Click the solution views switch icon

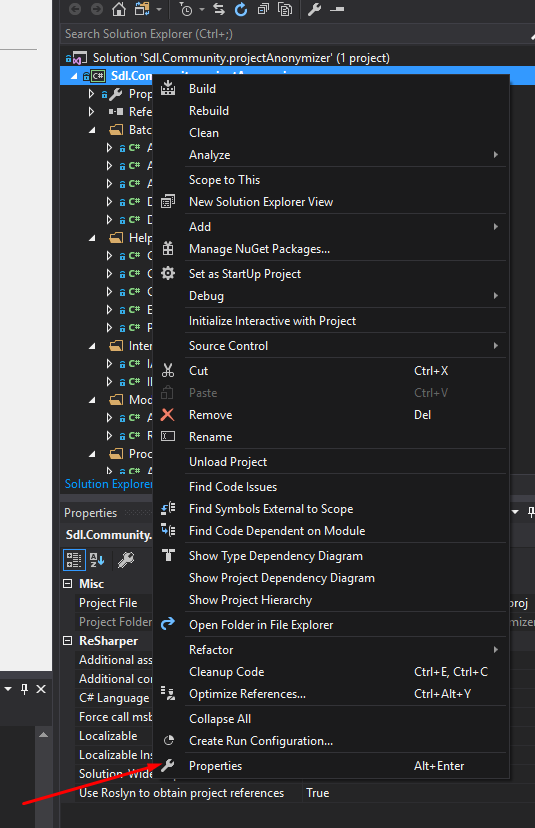click(x=143, y=9)
